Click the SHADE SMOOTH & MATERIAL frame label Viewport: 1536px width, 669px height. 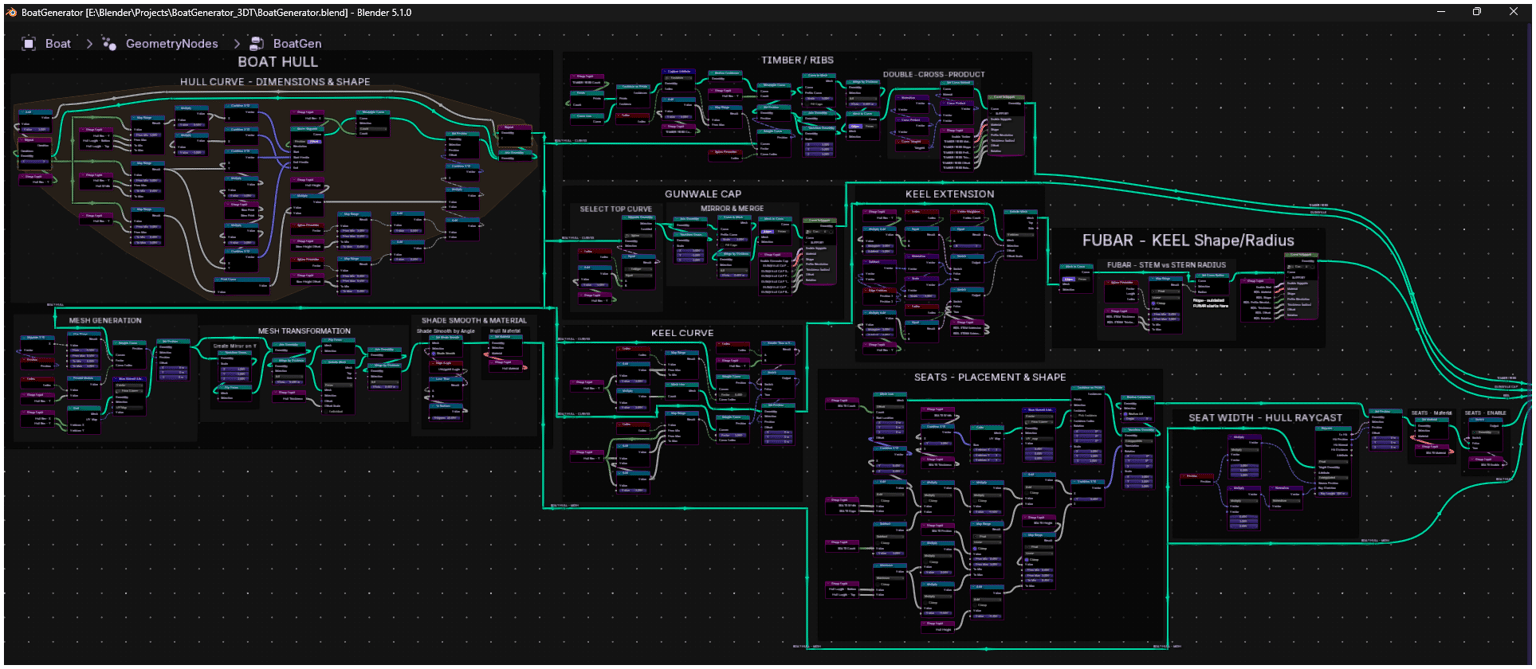point(474,320)
